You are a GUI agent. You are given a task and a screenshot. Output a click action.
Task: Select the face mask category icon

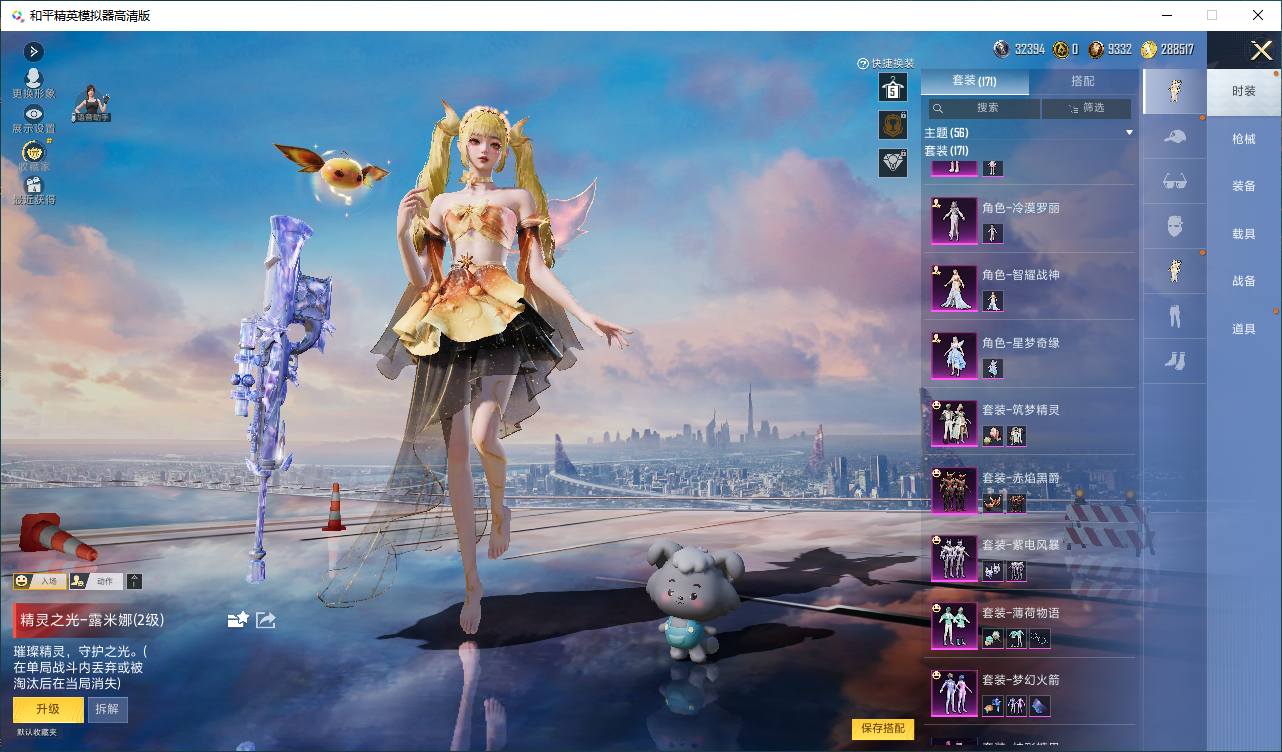[1174, 226]
